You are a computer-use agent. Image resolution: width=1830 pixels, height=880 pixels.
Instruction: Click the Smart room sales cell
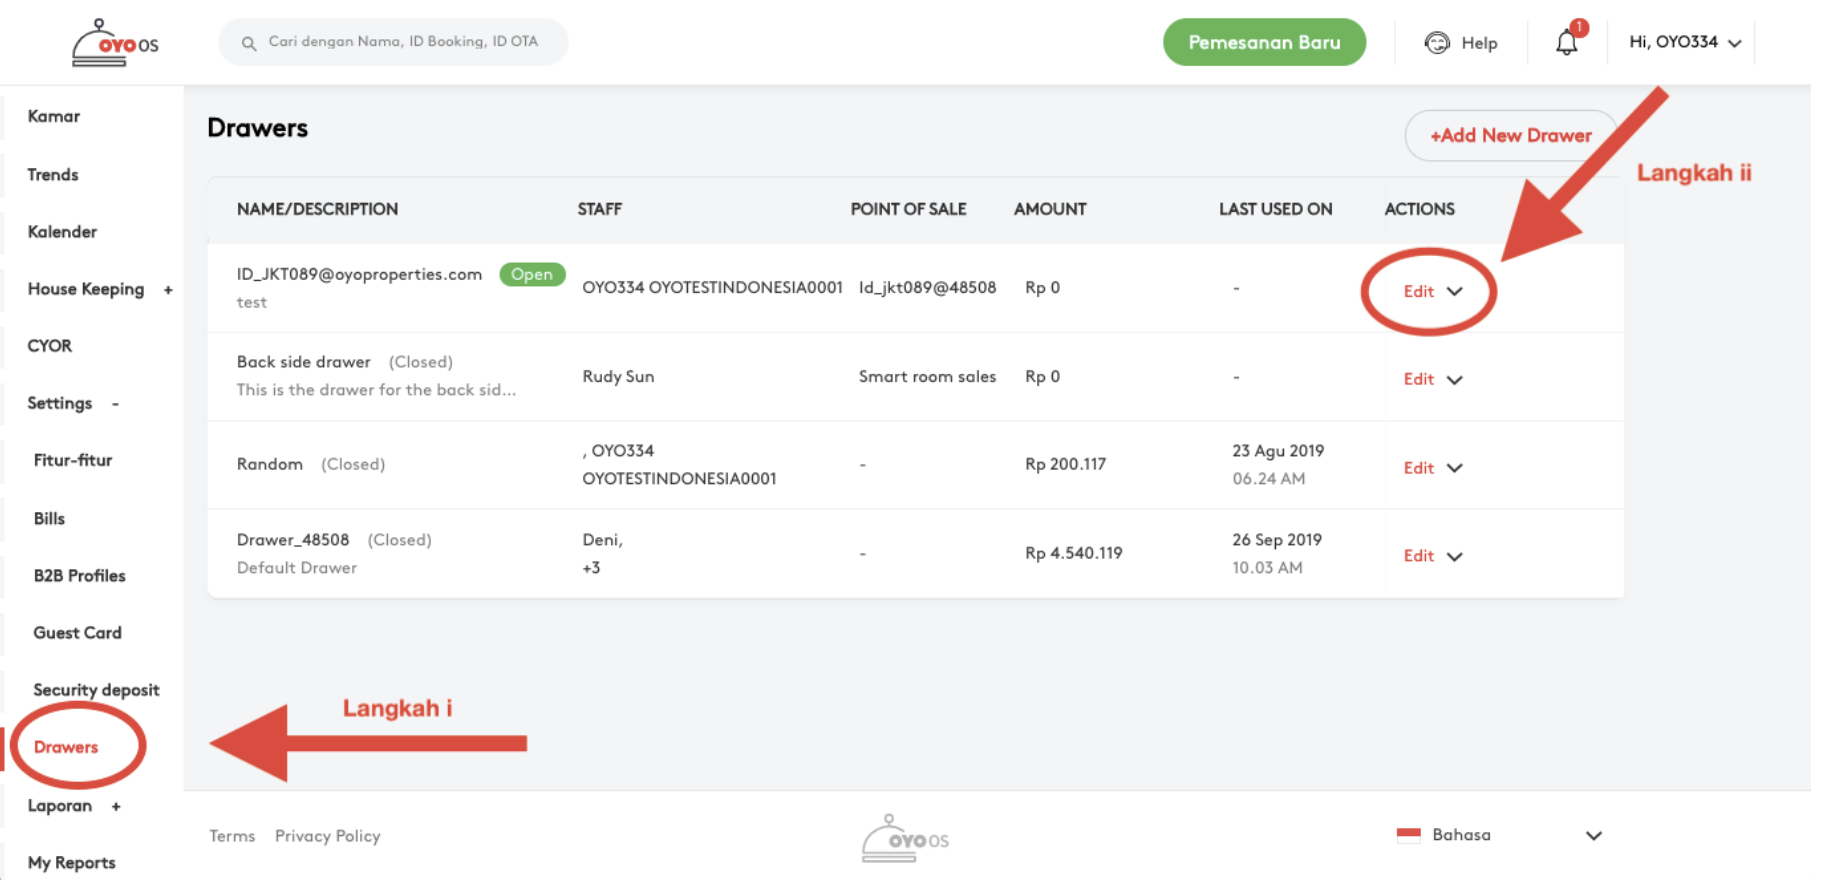[927, 377]
